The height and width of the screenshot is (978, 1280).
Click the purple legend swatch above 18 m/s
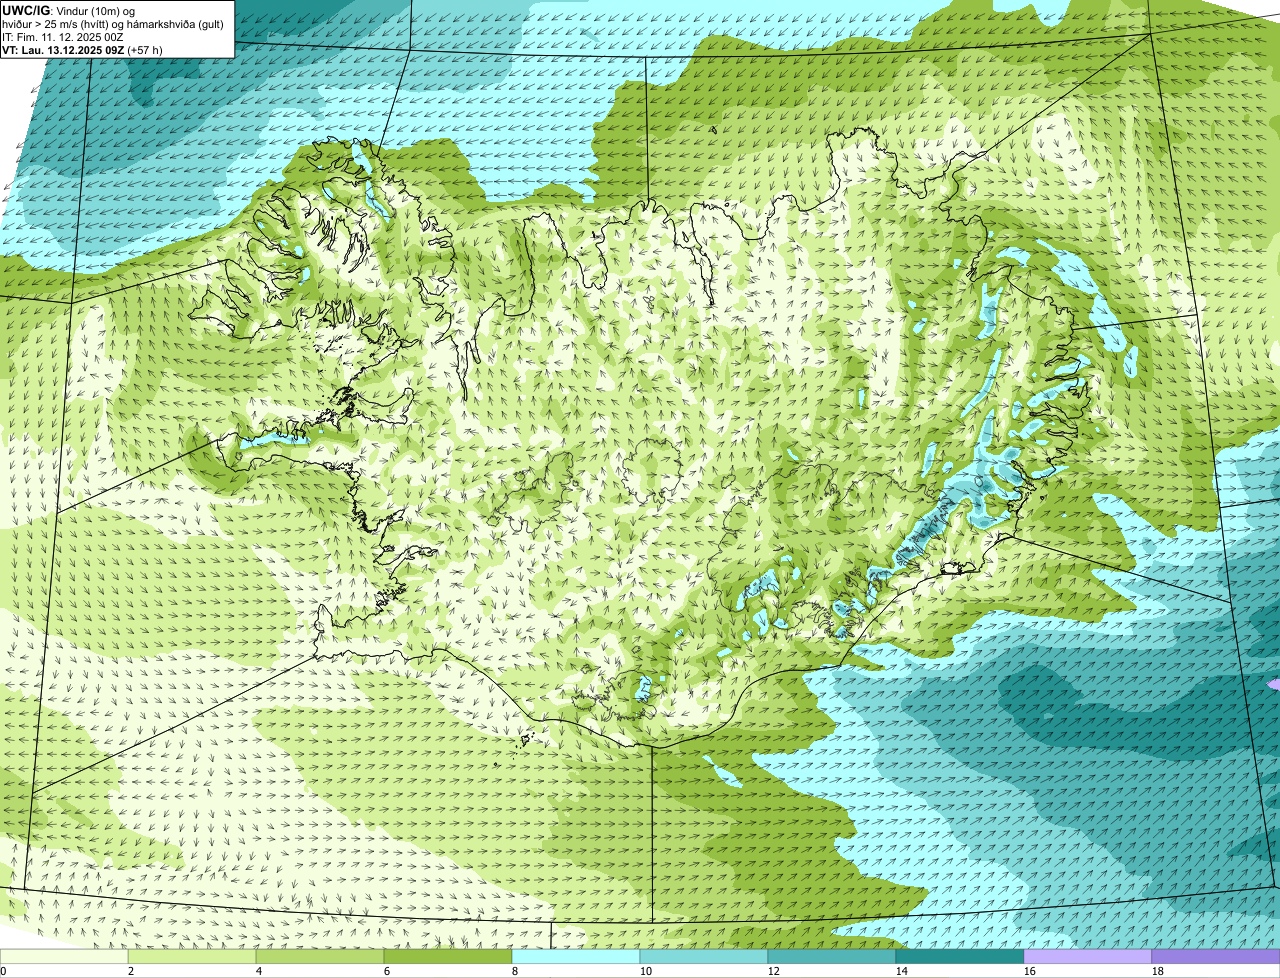1216,956
